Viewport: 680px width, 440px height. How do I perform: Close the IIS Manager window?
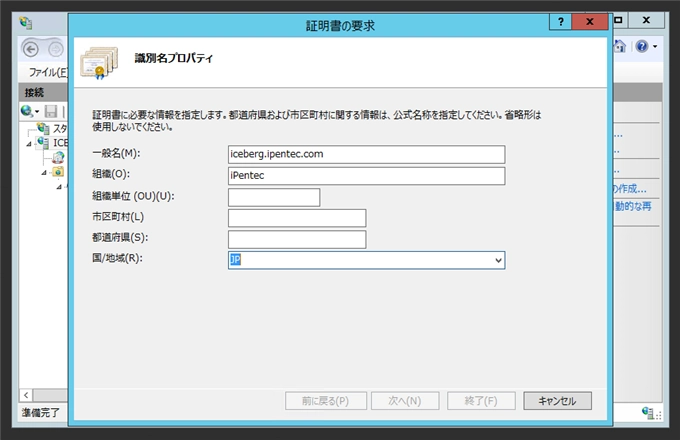click(646, 20)
